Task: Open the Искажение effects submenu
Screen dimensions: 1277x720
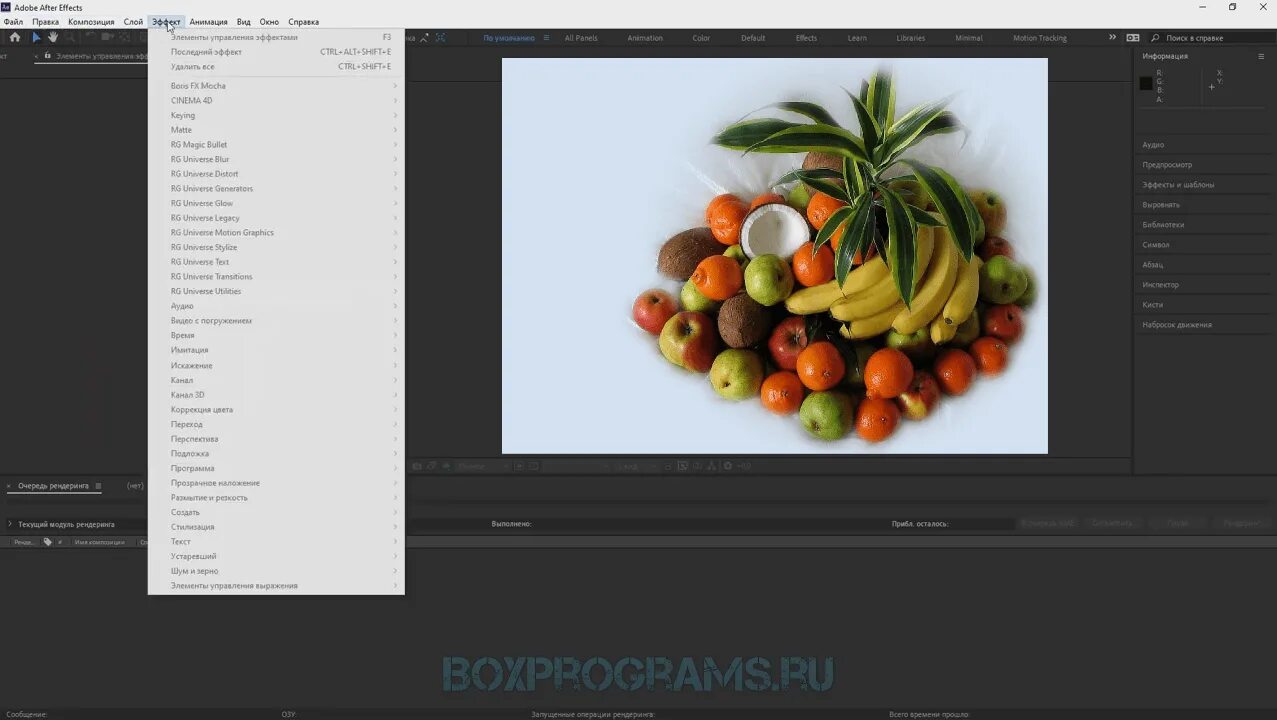Action: pos(276,365)
